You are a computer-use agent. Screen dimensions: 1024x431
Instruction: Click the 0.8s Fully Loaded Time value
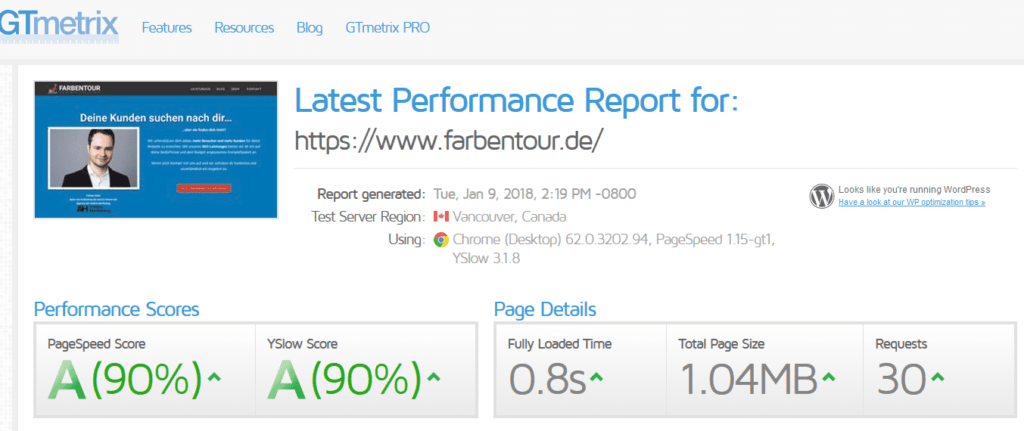[x=547, y=379]
